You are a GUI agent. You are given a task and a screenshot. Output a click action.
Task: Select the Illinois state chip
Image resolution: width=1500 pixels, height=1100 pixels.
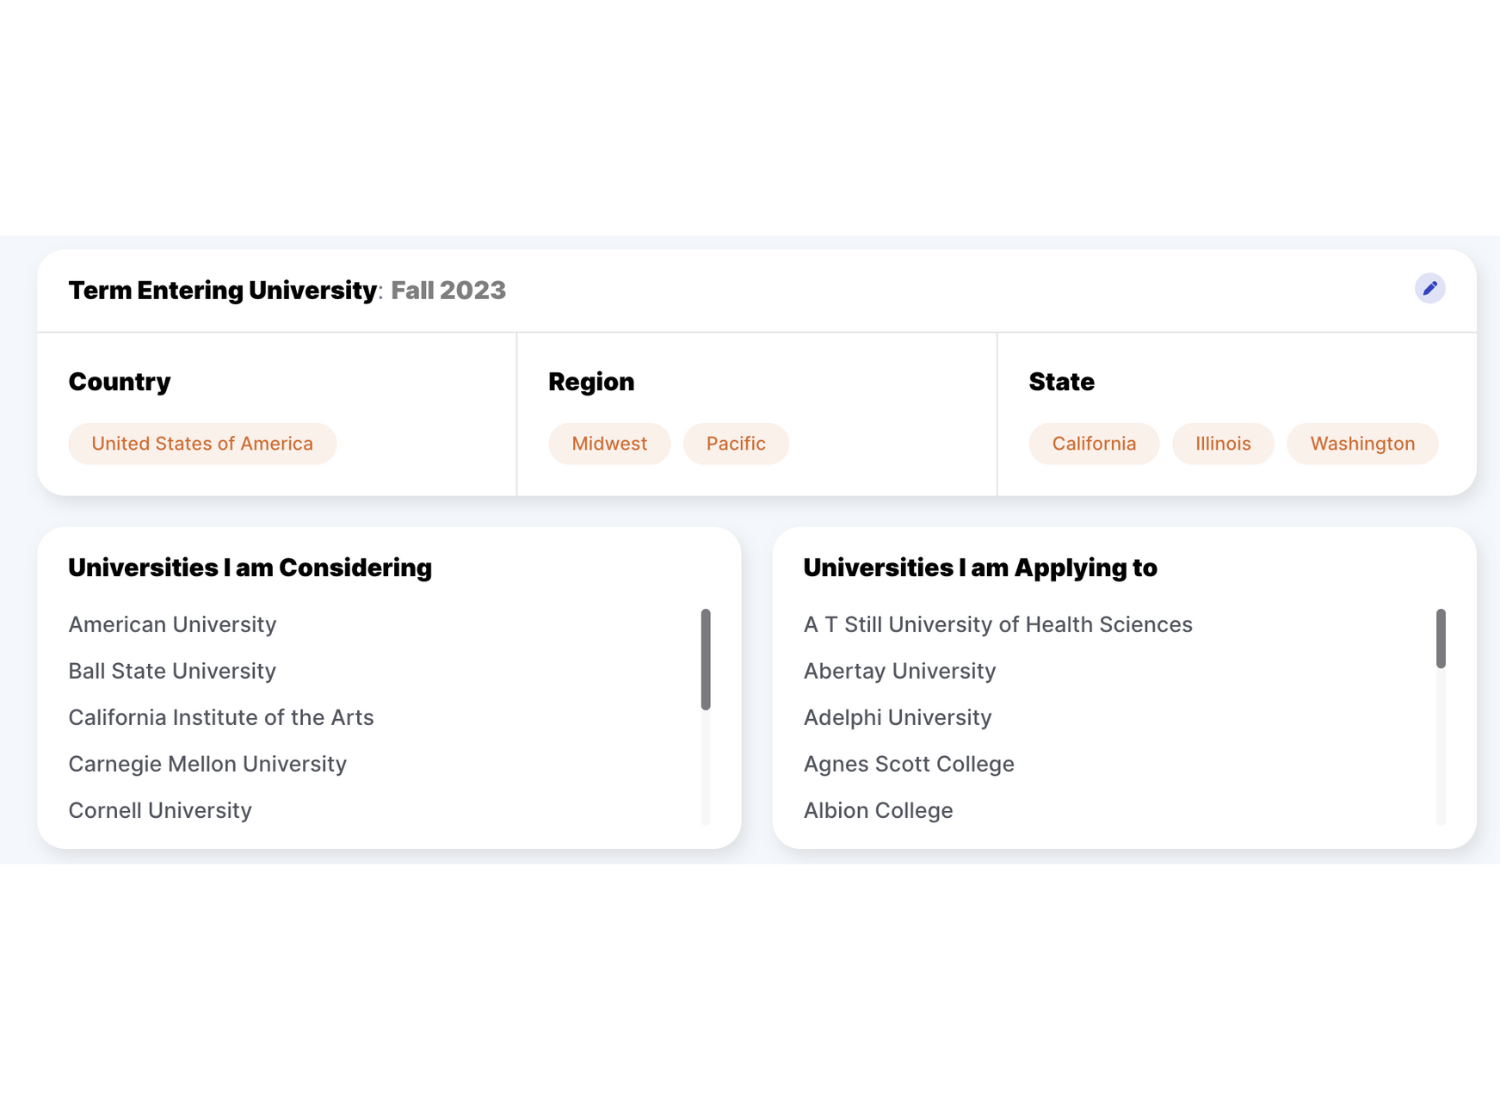click(1223, 443)
